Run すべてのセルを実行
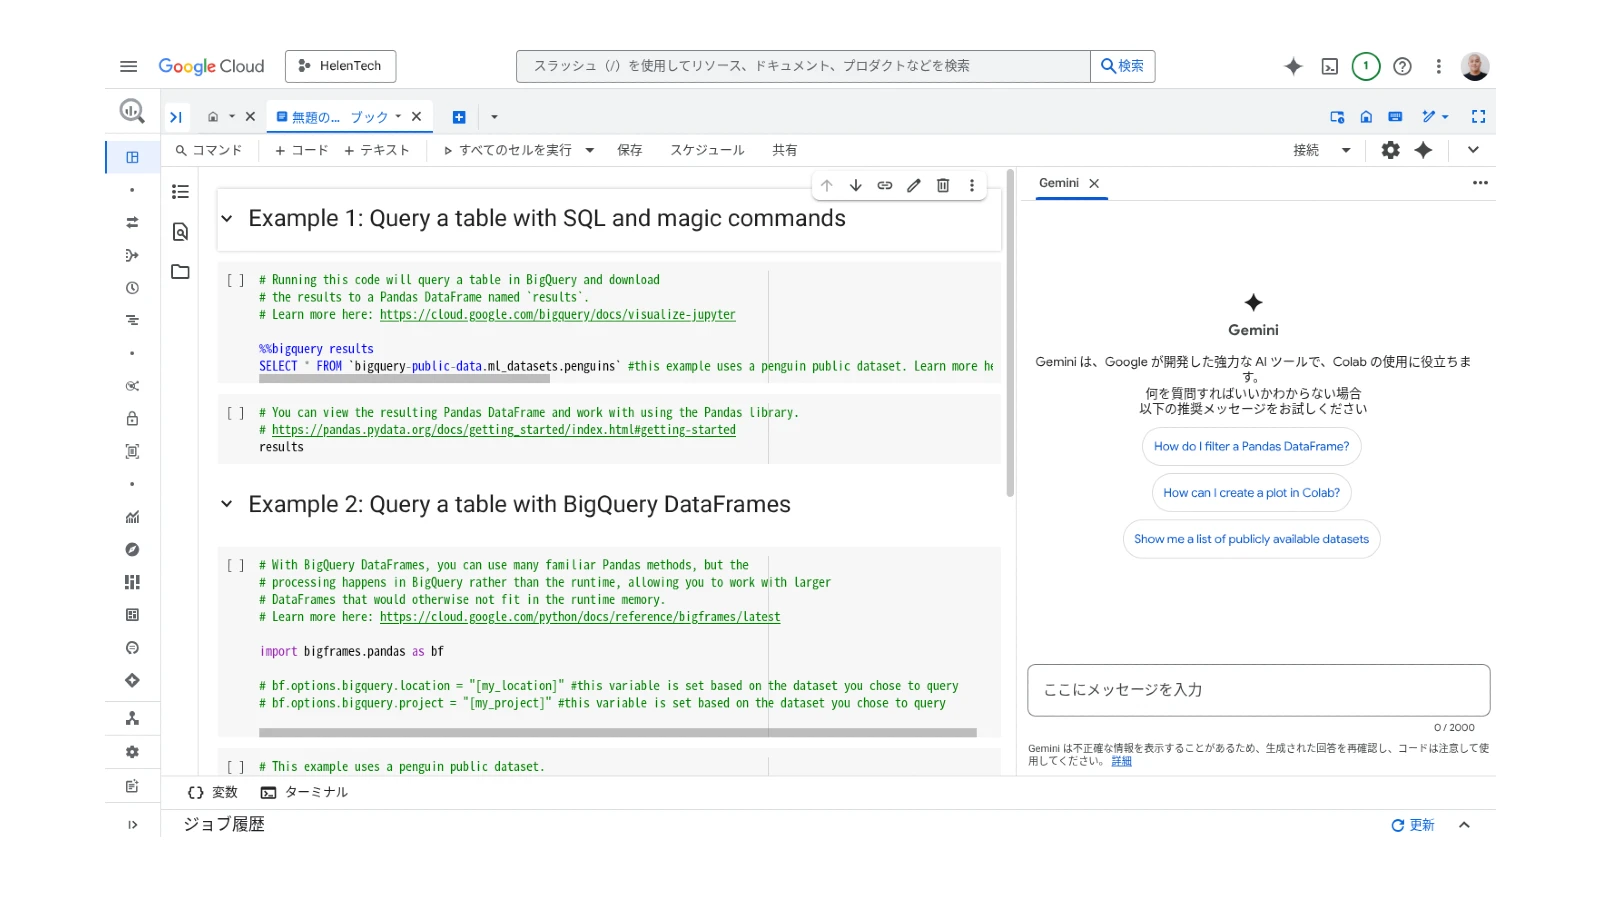Image resolution: width=1600 pixels, height=900 pixels. (x=508, y=150)
